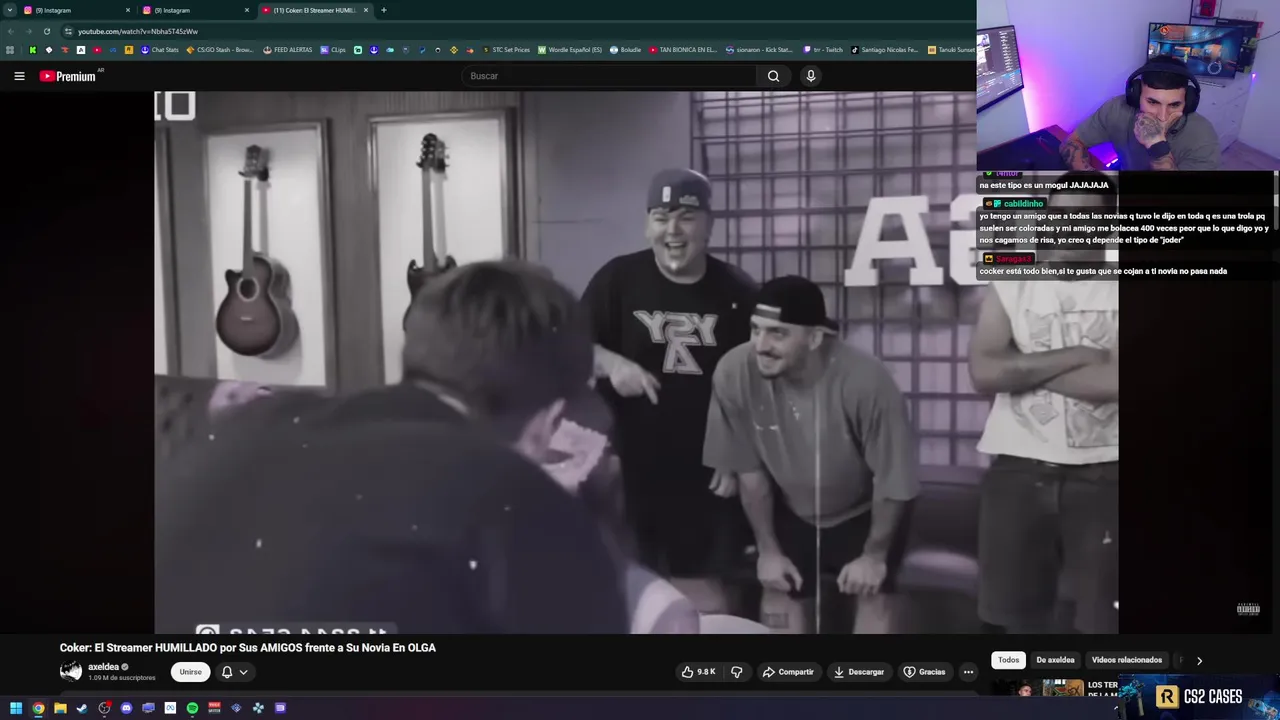1280x720 pixels.
Task: Click the Buscar search field
Action: click(x=610, y=76)
